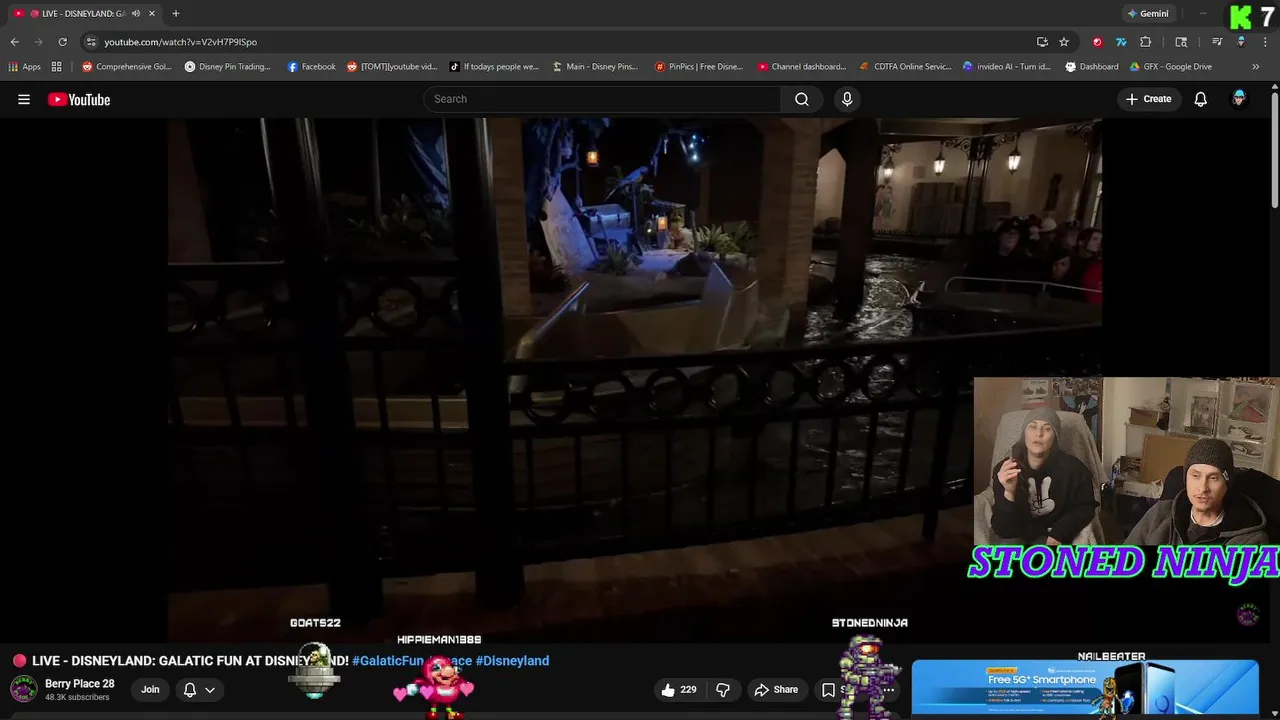Bookmark this page with the star icon
1280x720 pixels.
click(1064, 42)
